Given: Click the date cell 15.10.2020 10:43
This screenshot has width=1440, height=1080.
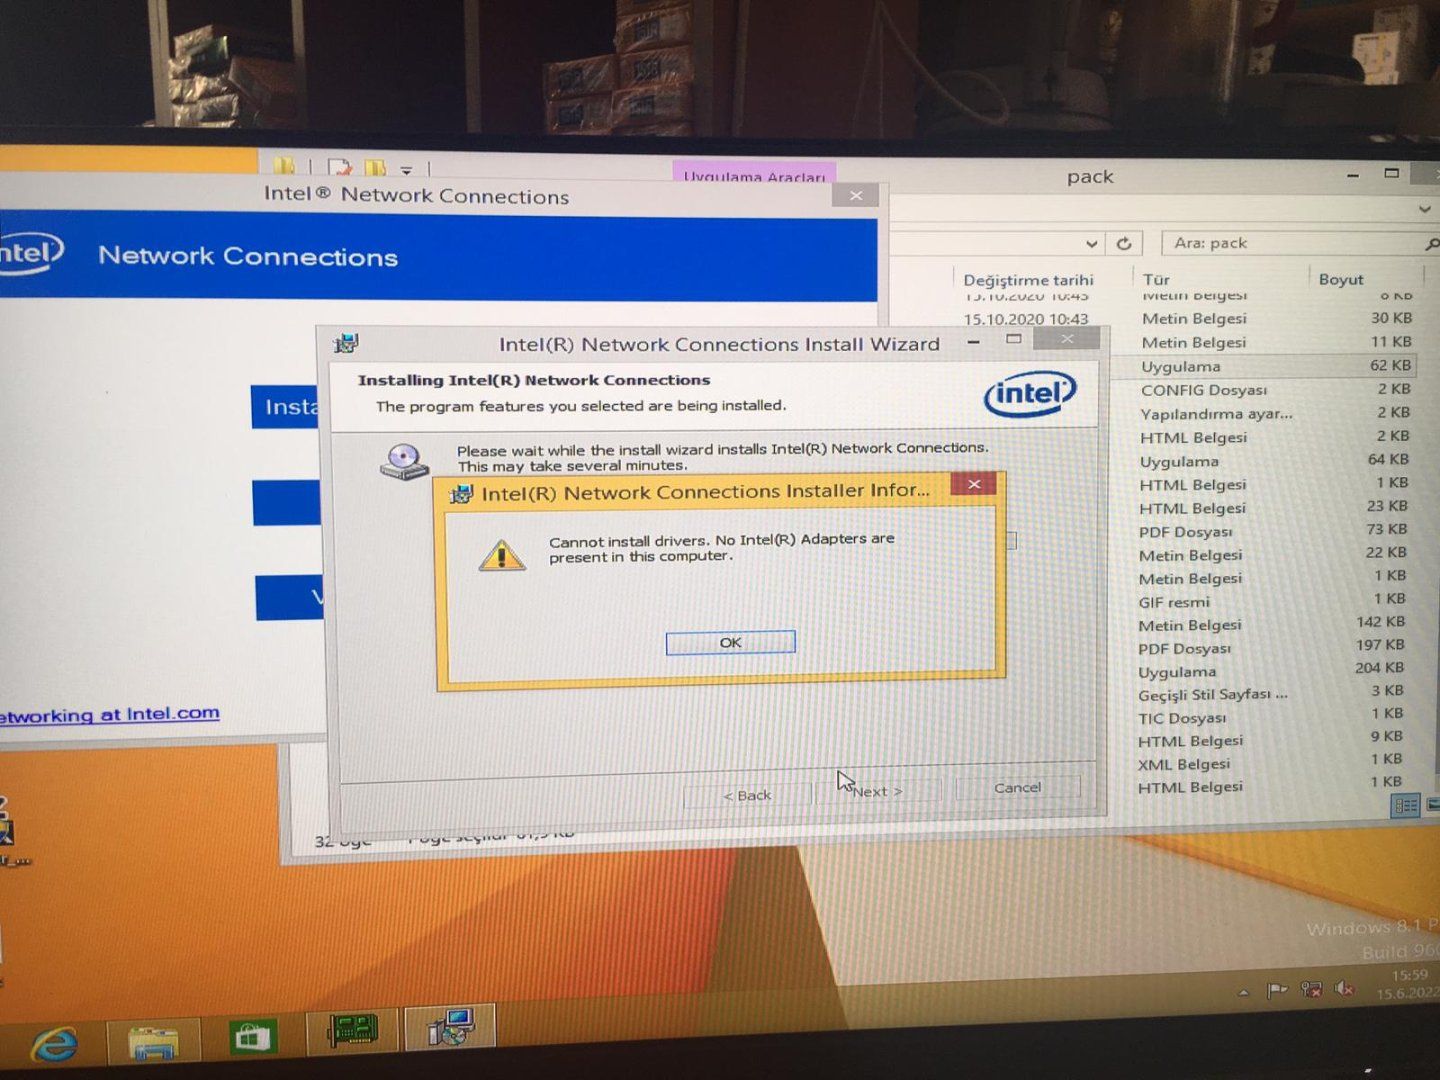Looking at the screenshot, I should coord(1026,319).
